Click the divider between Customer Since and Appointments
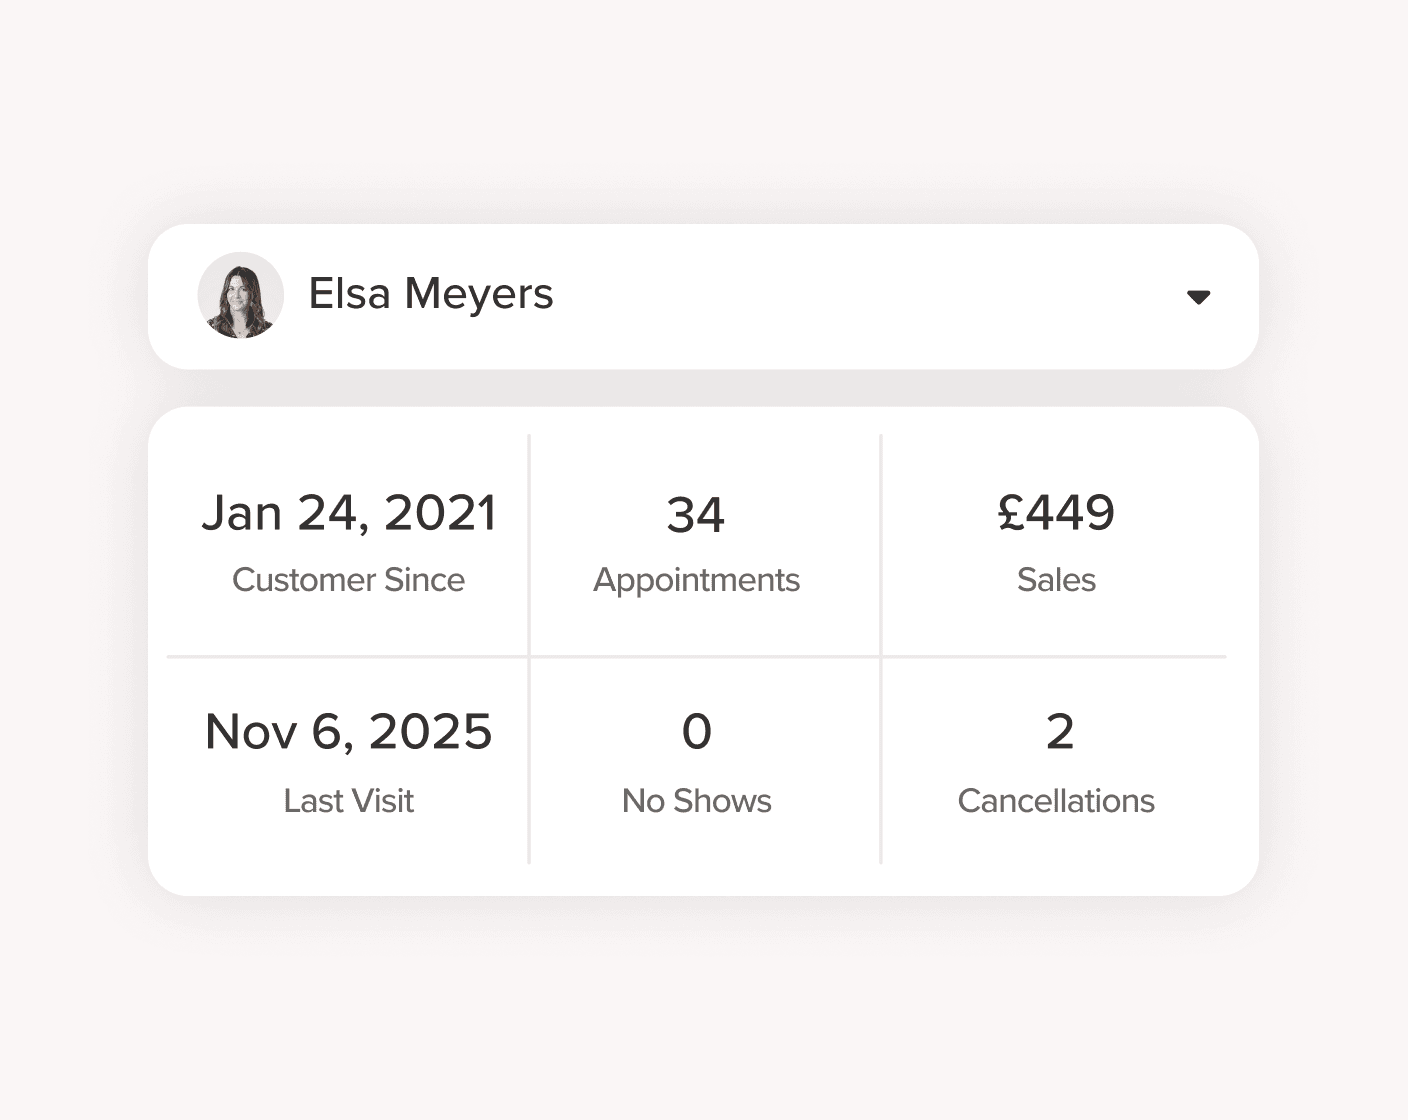 click(x=529, y=545)
